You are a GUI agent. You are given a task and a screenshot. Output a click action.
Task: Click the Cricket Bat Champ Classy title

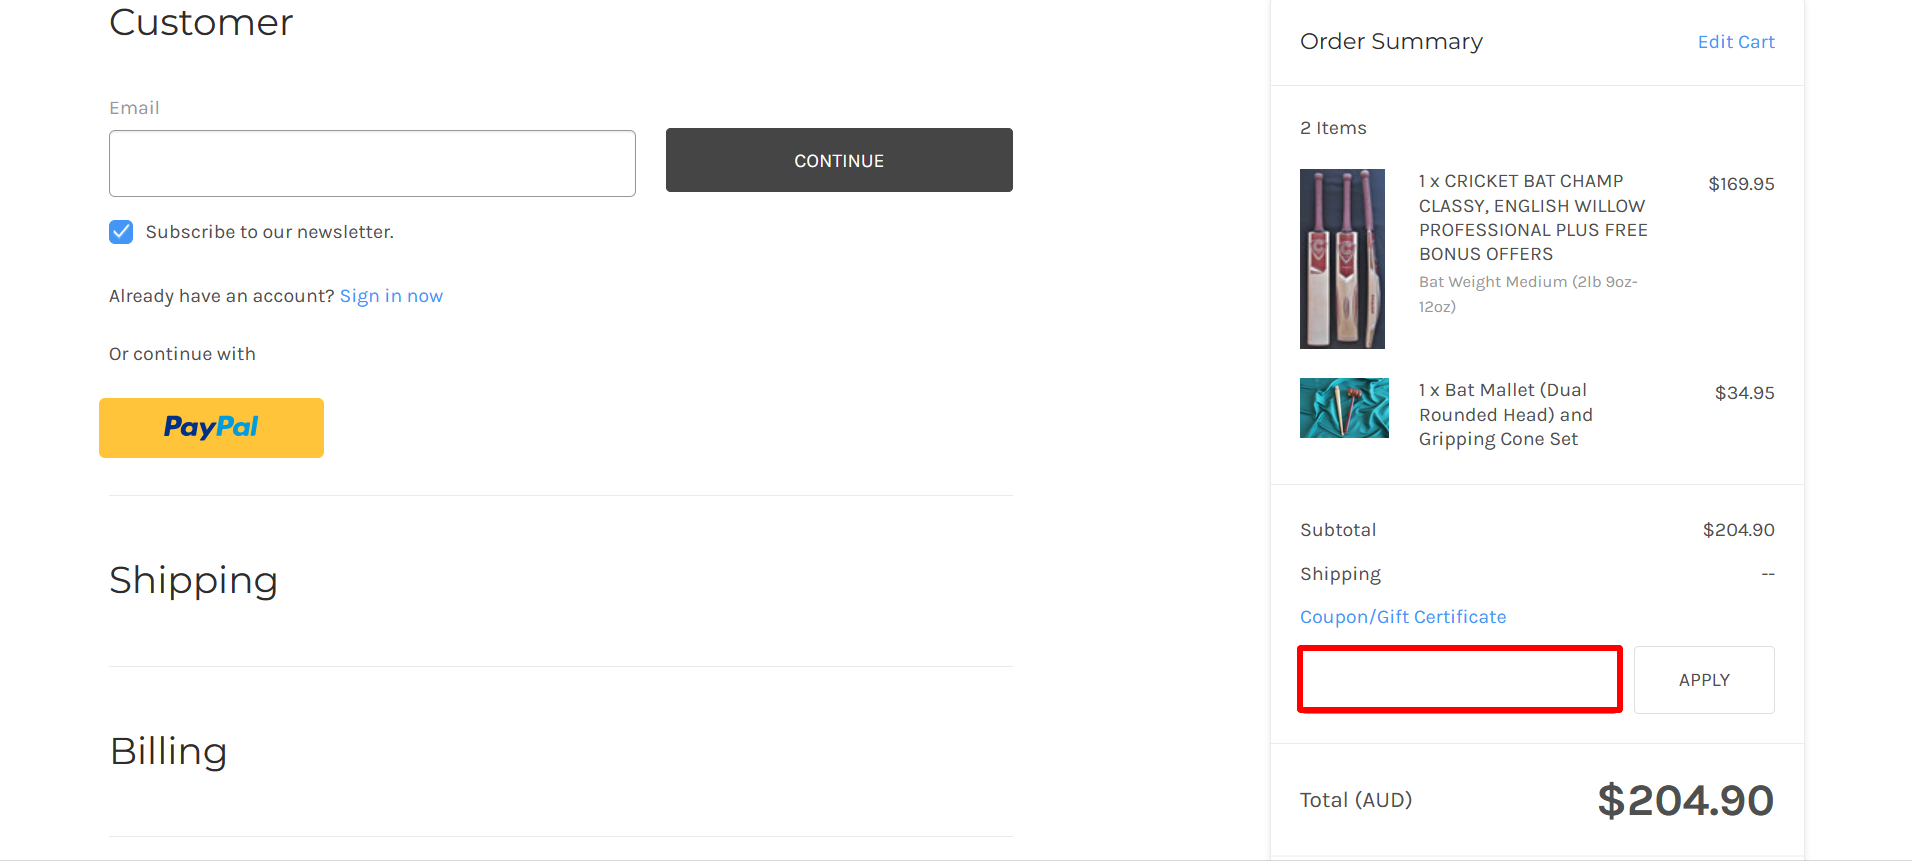point(1532,218)
